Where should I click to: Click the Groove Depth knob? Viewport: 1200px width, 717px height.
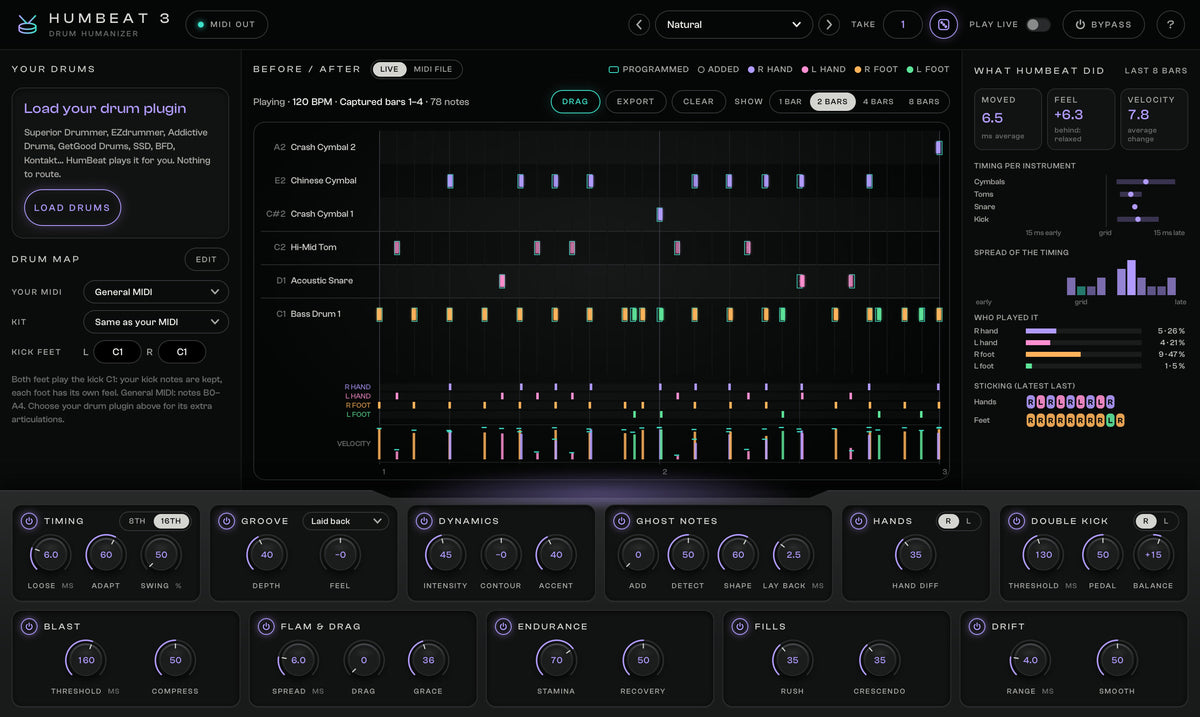point(267,554)
